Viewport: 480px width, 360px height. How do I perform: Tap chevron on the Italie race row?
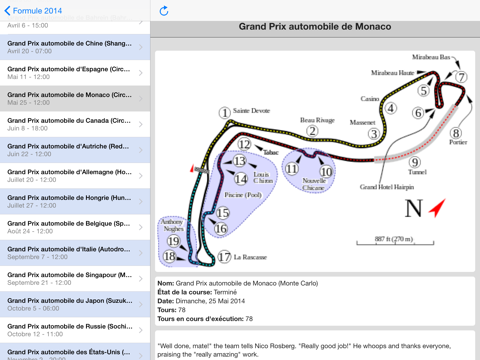(x=141, y=253)
